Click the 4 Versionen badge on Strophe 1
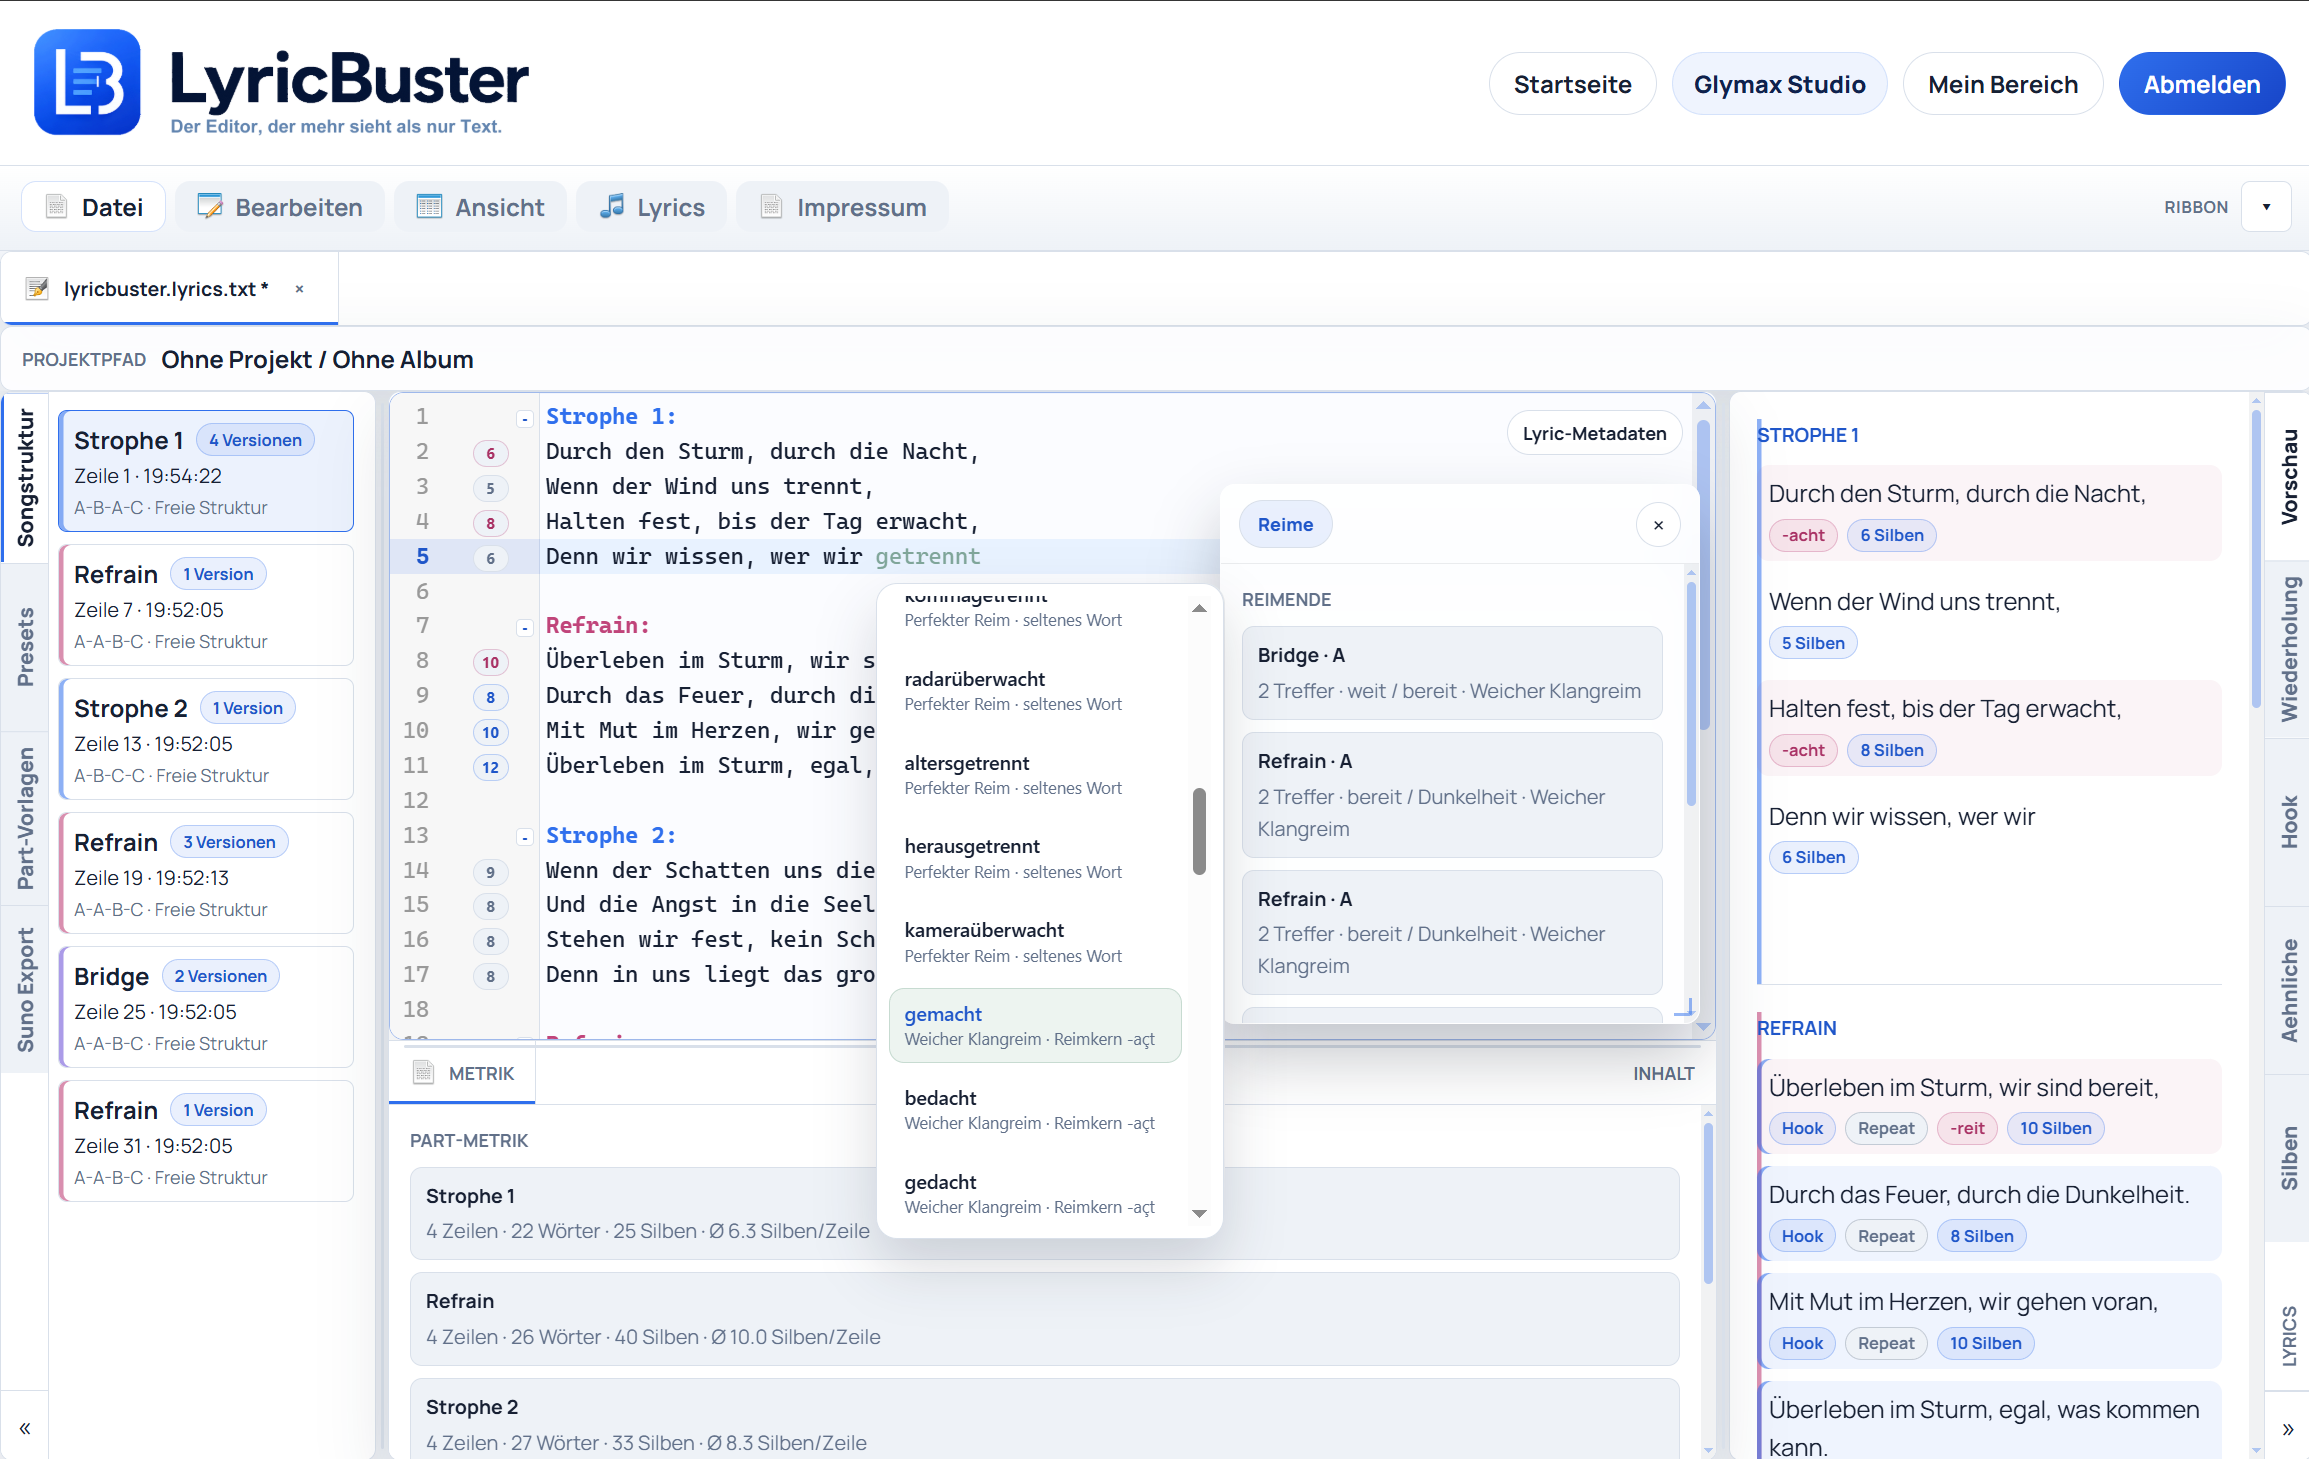This screenshot has height=1459, width=2309. click(x=255, y=440)
